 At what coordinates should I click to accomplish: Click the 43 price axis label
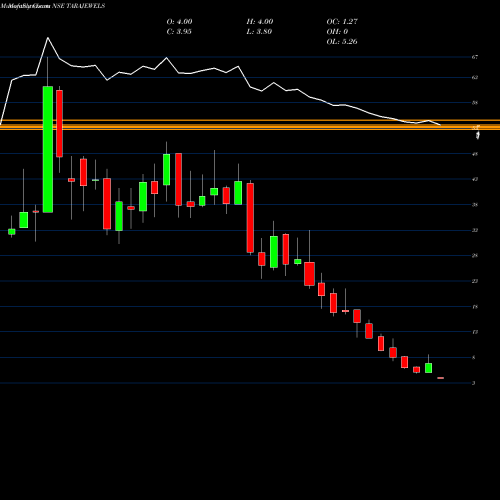475,179
